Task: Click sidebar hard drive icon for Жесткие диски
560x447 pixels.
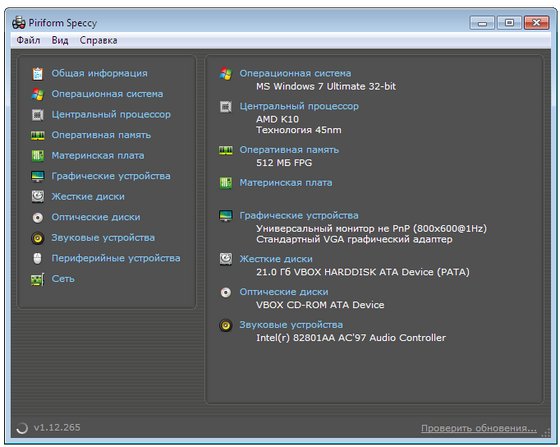Action: (x=38, y=197)
